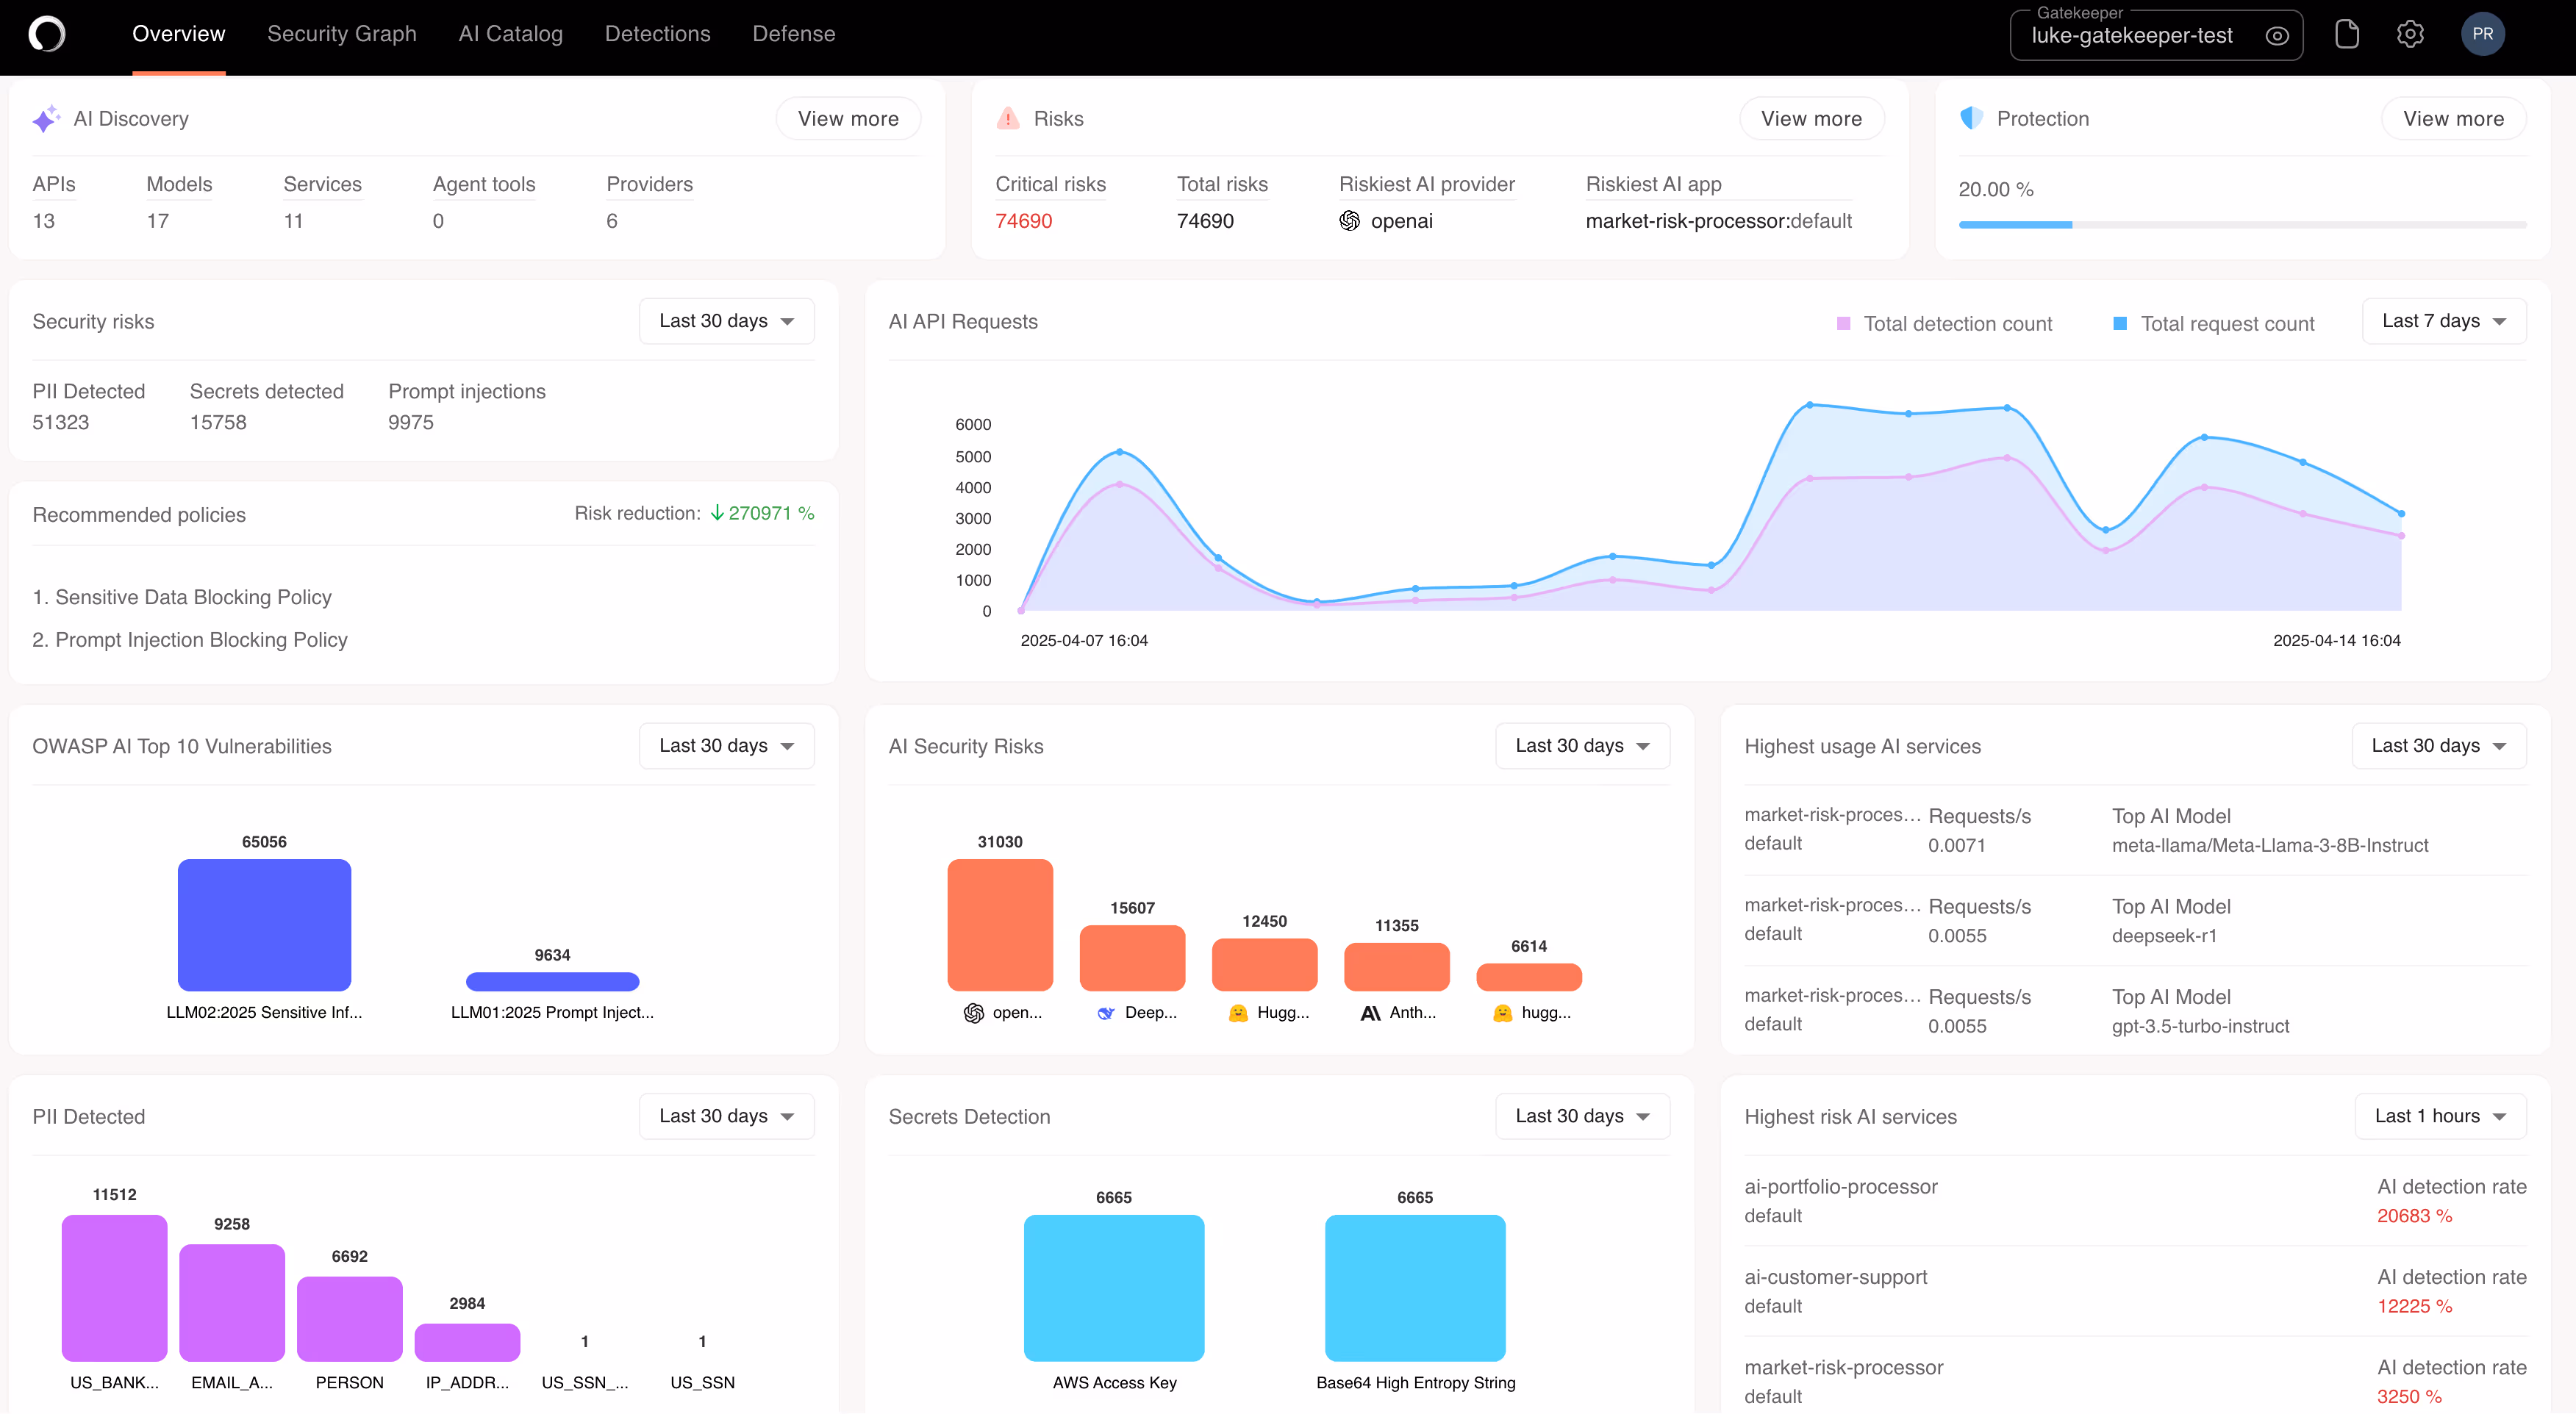Toggle the eye icon in Gatekeeper selector
The image size is (2576, 1414).
click(x=2276, y=36)
